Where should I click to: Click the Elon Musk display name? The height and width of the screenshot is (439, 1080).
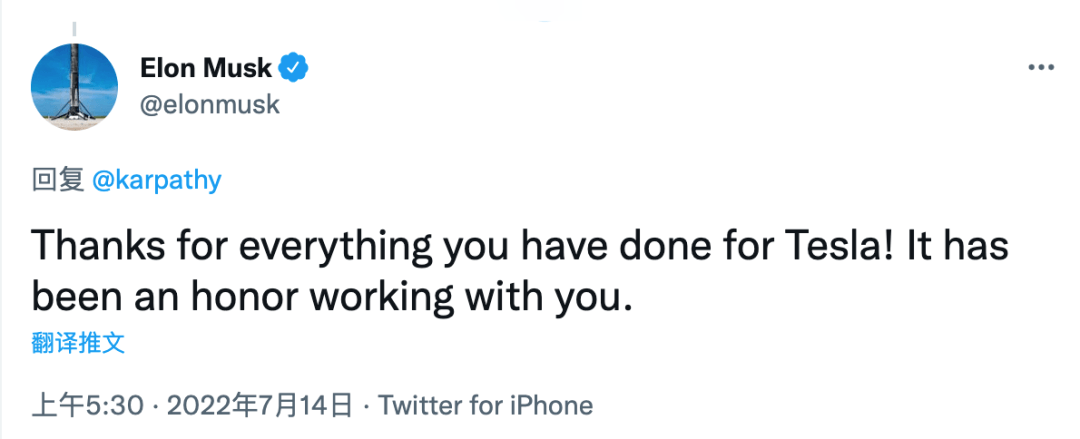pos(206,68)
